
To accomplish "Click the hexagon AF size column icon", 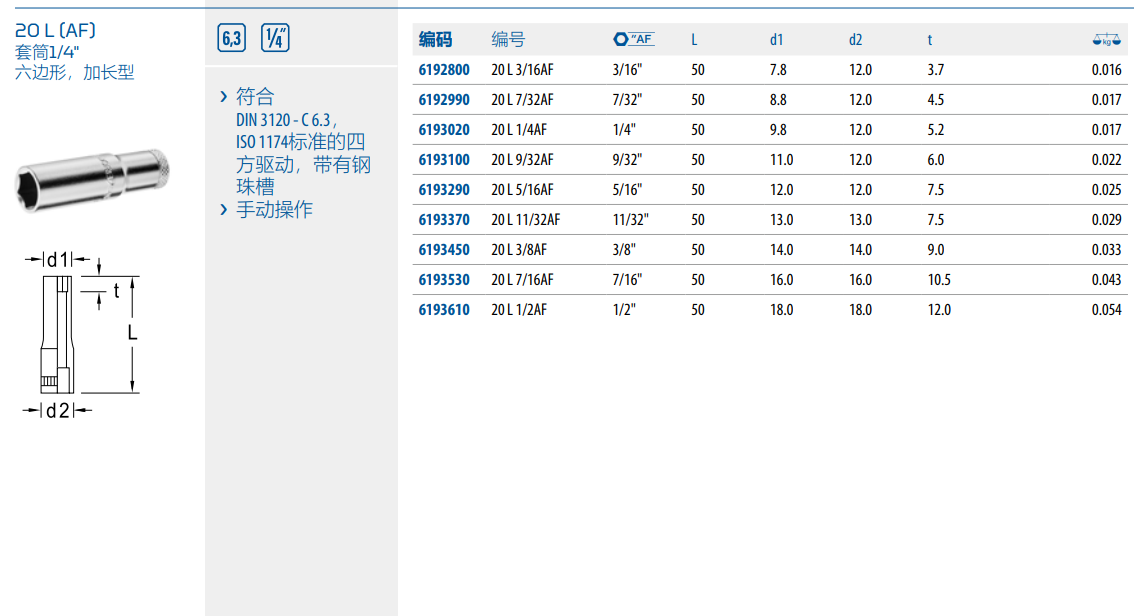I will (x=633, y=39).
